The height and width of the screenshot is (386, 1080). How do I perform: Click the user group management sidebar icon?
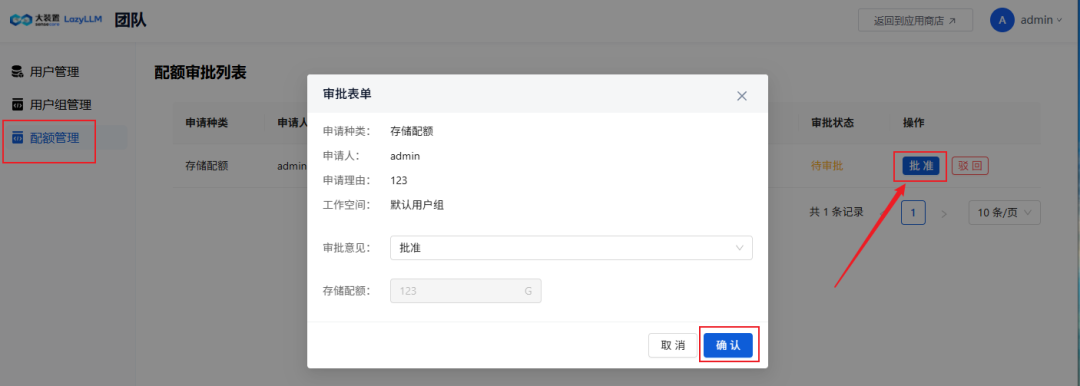pos(18,105)
